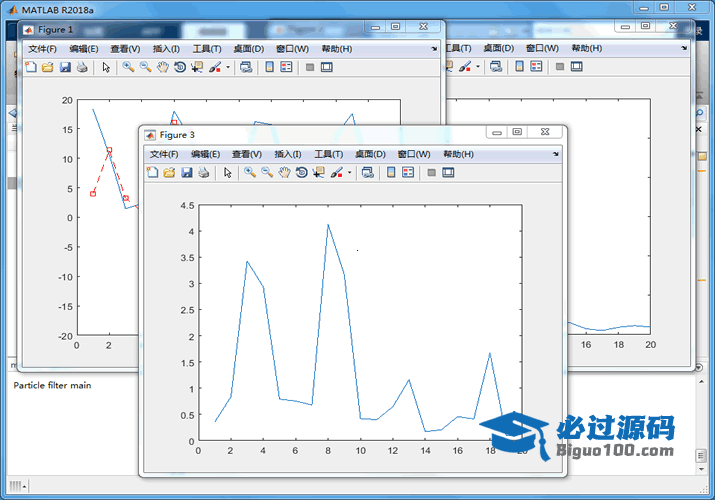The image size is (715, 500).
Task: Expand Brush color dropdown arrow in Figure 3
Action: 349,174
